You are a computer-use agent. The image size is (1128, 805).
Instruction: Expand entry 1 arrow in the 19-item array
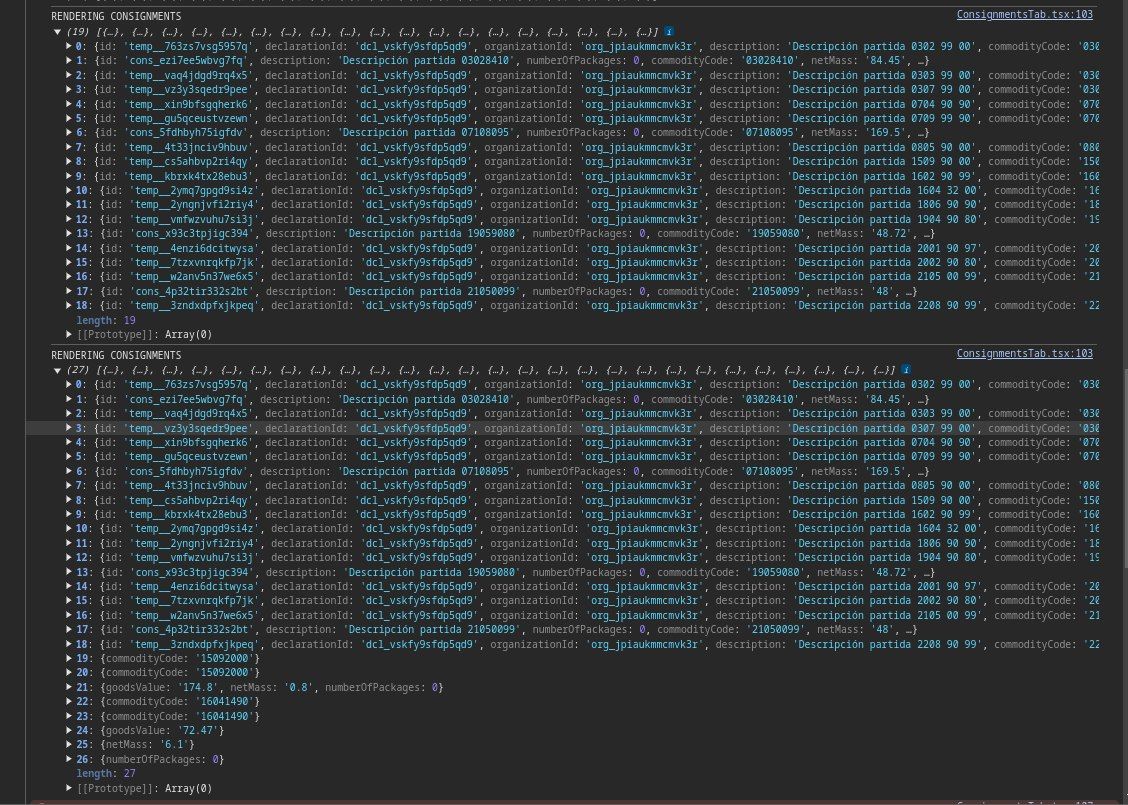pos(69,60)
